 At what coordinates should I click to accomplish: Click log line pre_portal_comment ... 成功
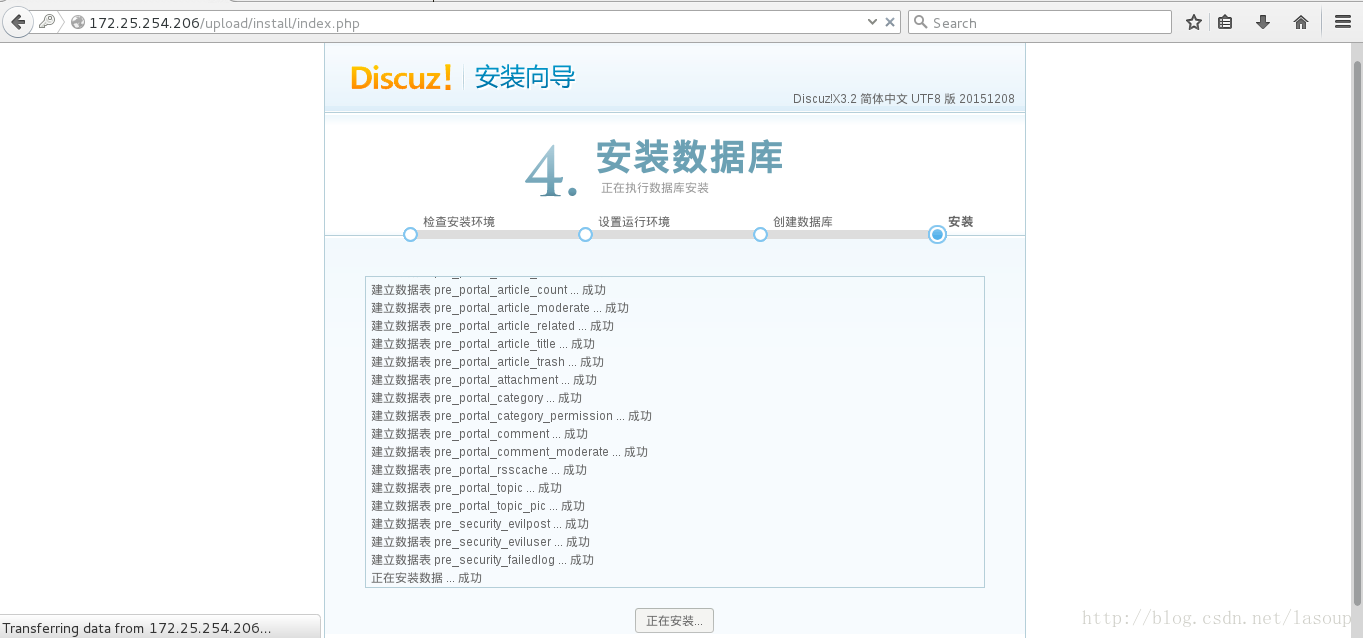[x=480, y=434]
